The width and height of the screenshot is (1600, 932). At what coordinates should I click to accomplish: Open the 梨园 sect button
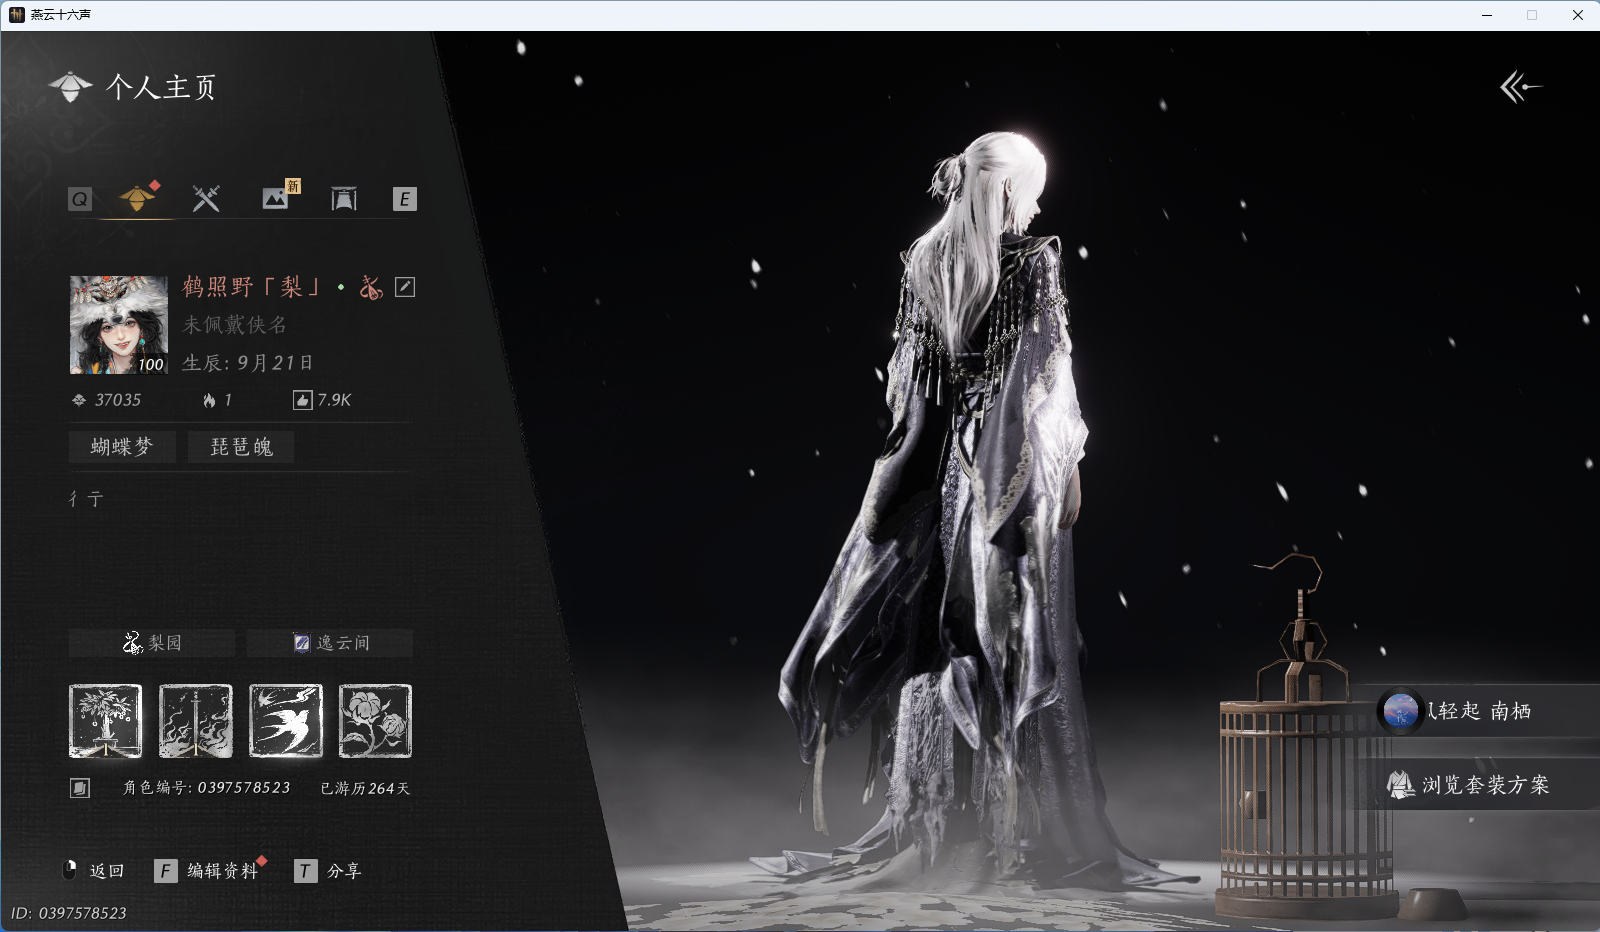point(152,643)
